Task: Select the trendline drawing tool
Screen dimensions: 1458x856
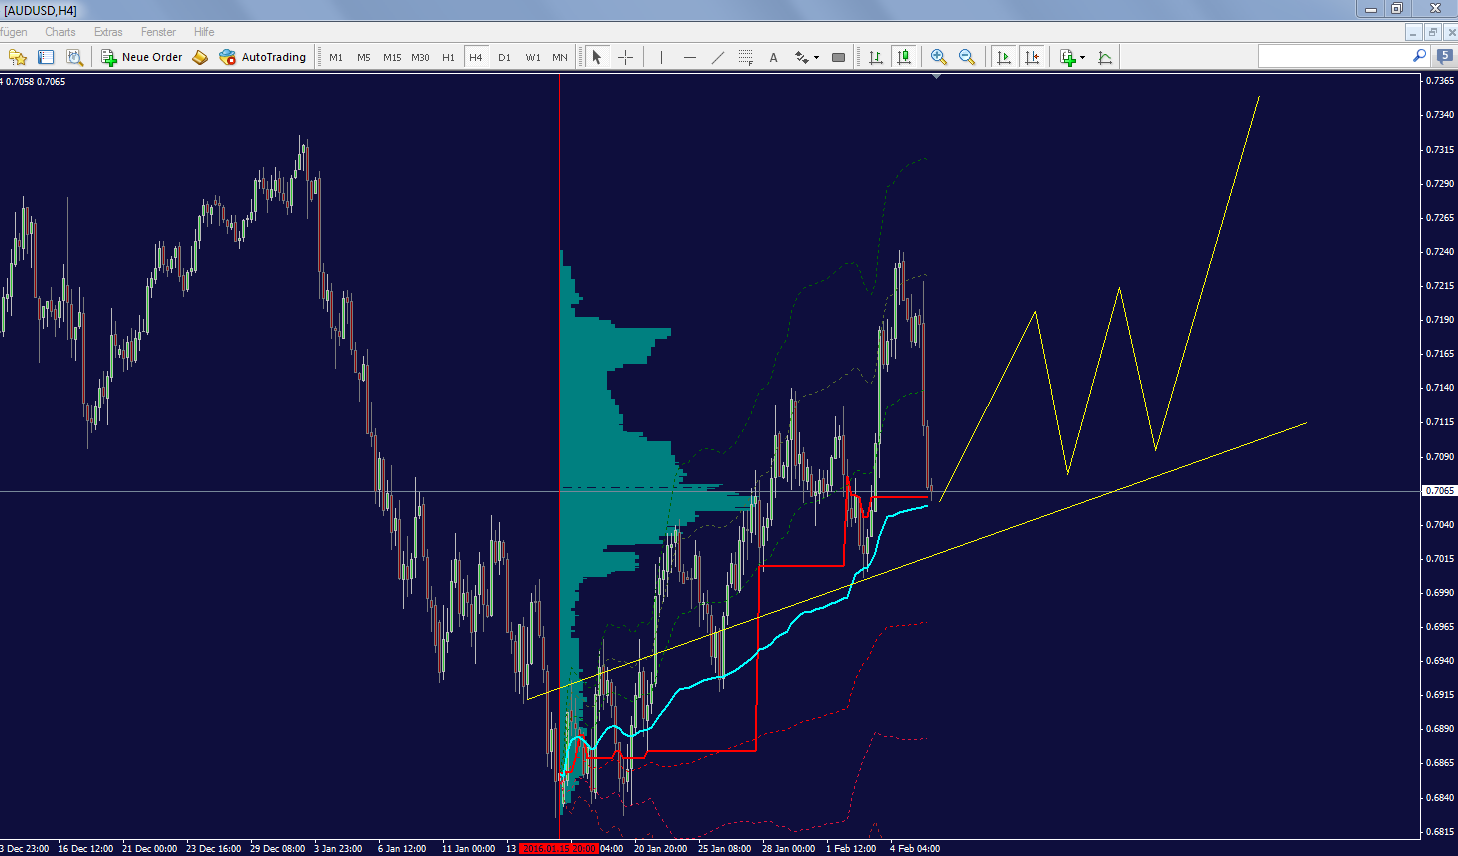Action: [718, 57]
